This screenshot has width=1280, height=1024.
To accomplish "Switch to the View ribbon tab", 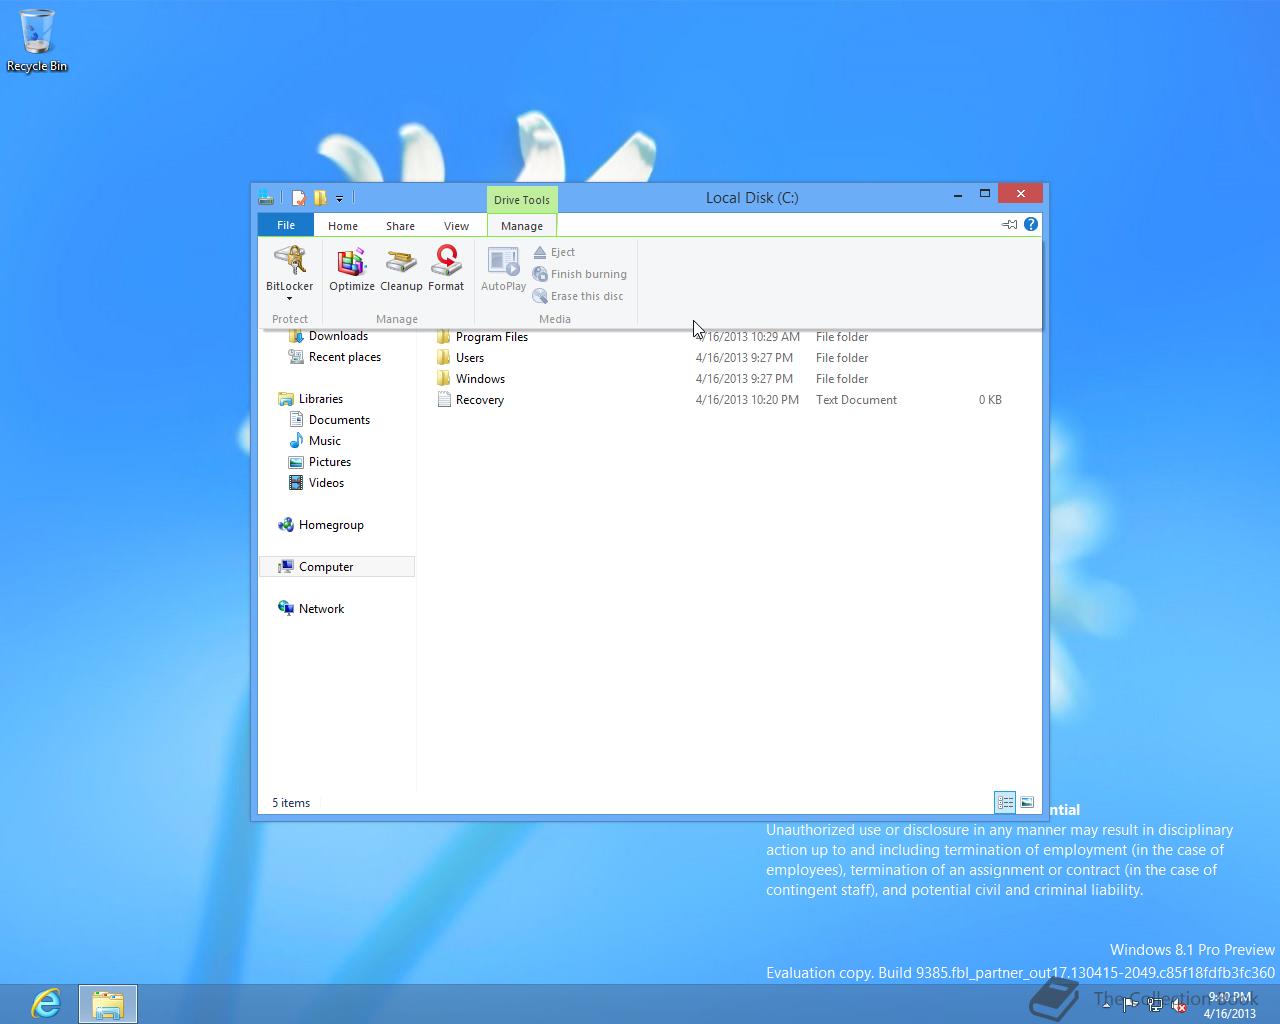I will click(x=457, y=226).
